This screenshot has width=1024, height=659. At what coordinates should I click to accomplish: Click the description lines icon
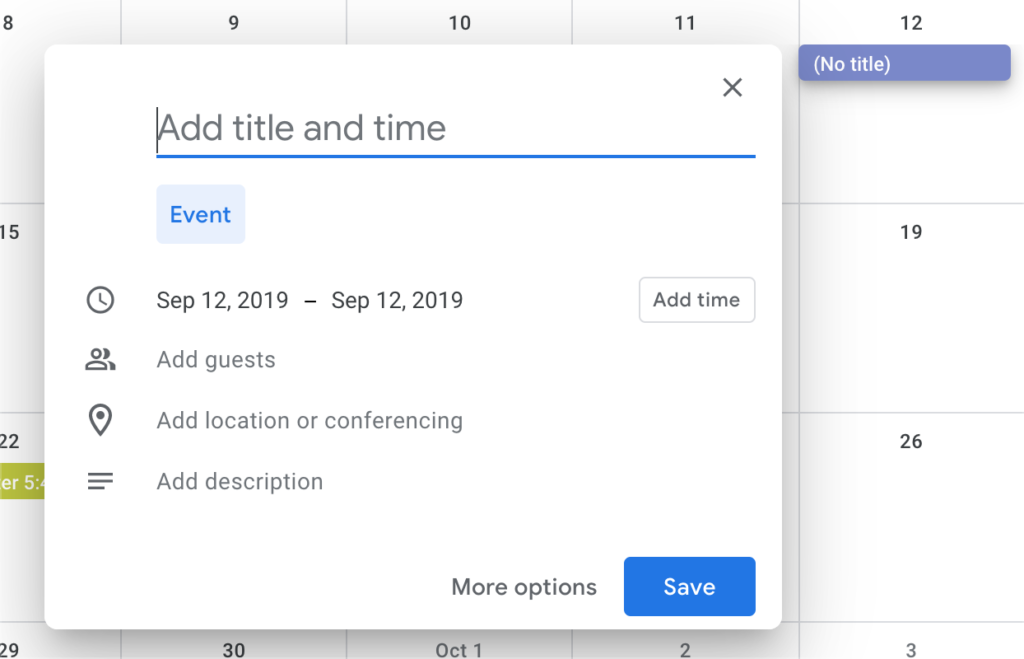(x=100, y=481)
